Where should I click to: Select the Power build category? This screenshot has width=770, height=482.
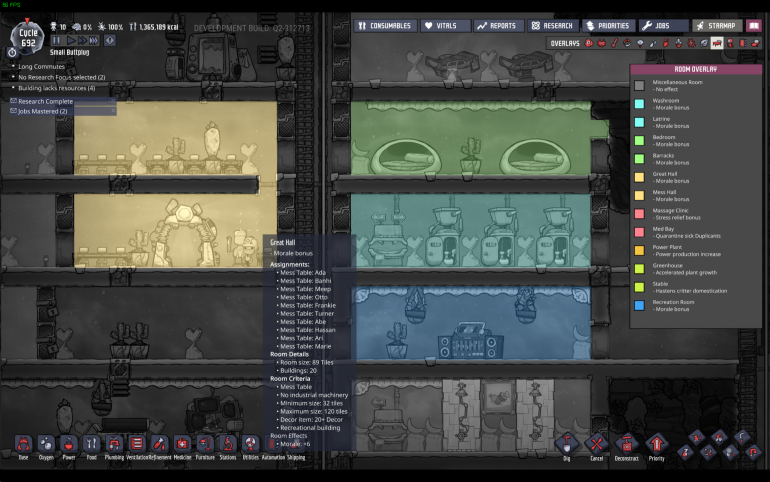click(x=69, y=444)
